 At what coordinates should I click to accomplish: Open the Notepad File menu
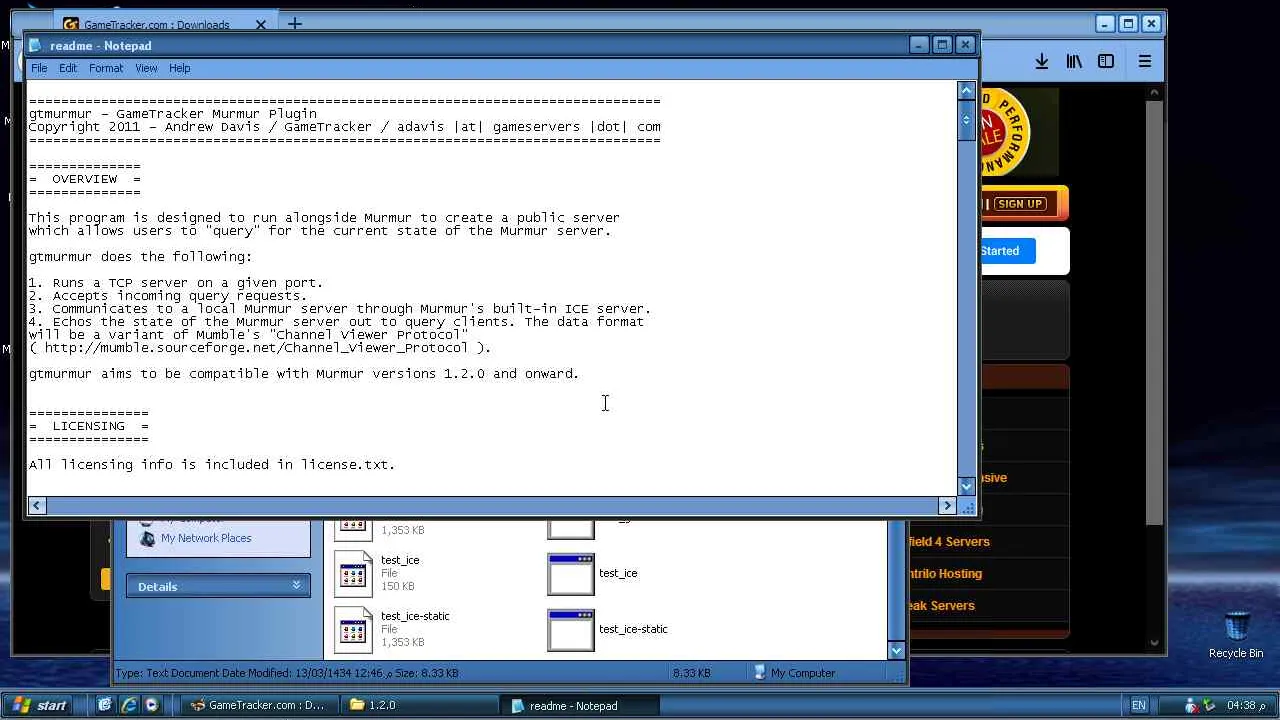[39, 68]
